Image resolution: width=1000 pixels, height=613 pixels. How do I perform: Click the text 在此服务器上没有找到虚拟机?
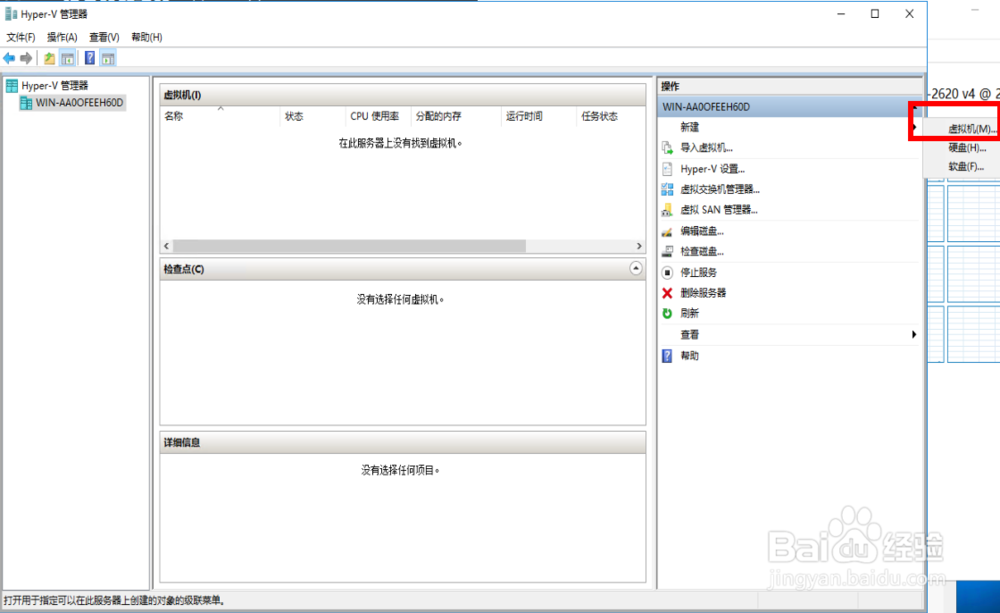click(x=401, y=144)
